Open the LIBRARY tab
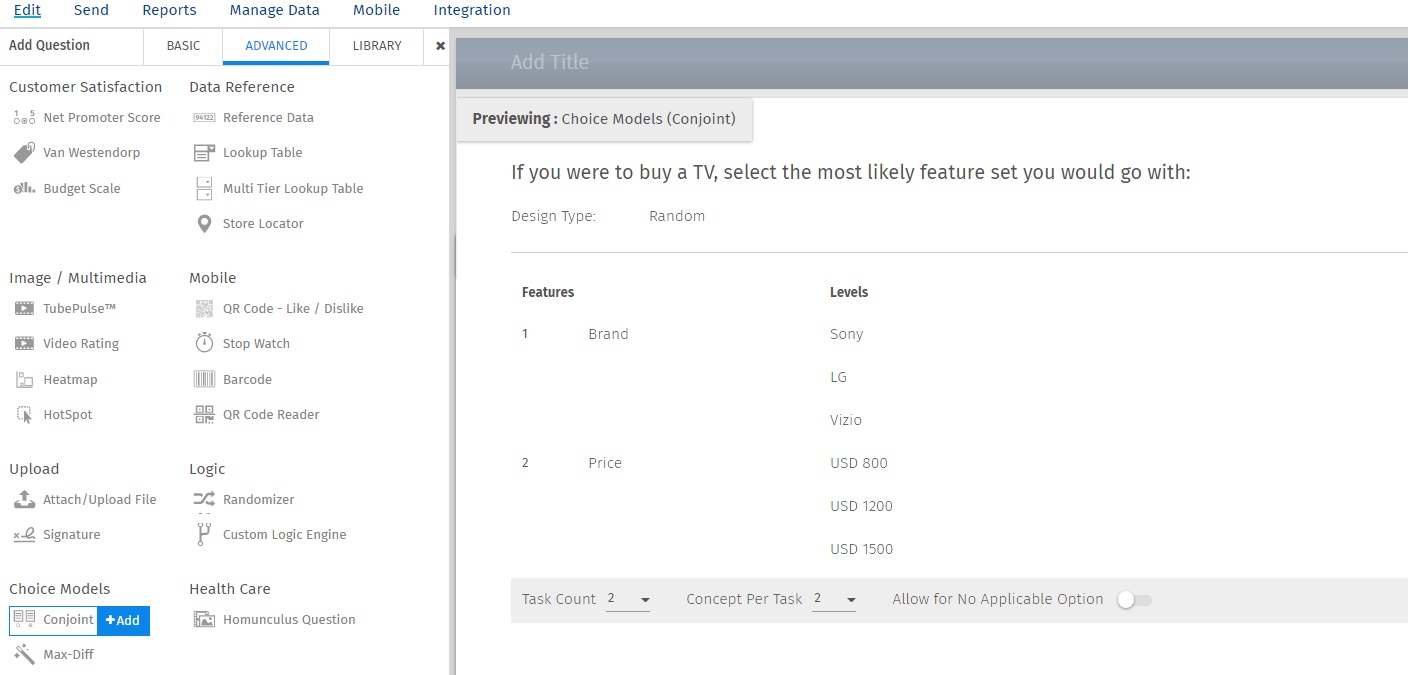Viewport: 1410px width, 675px height. 376,45
